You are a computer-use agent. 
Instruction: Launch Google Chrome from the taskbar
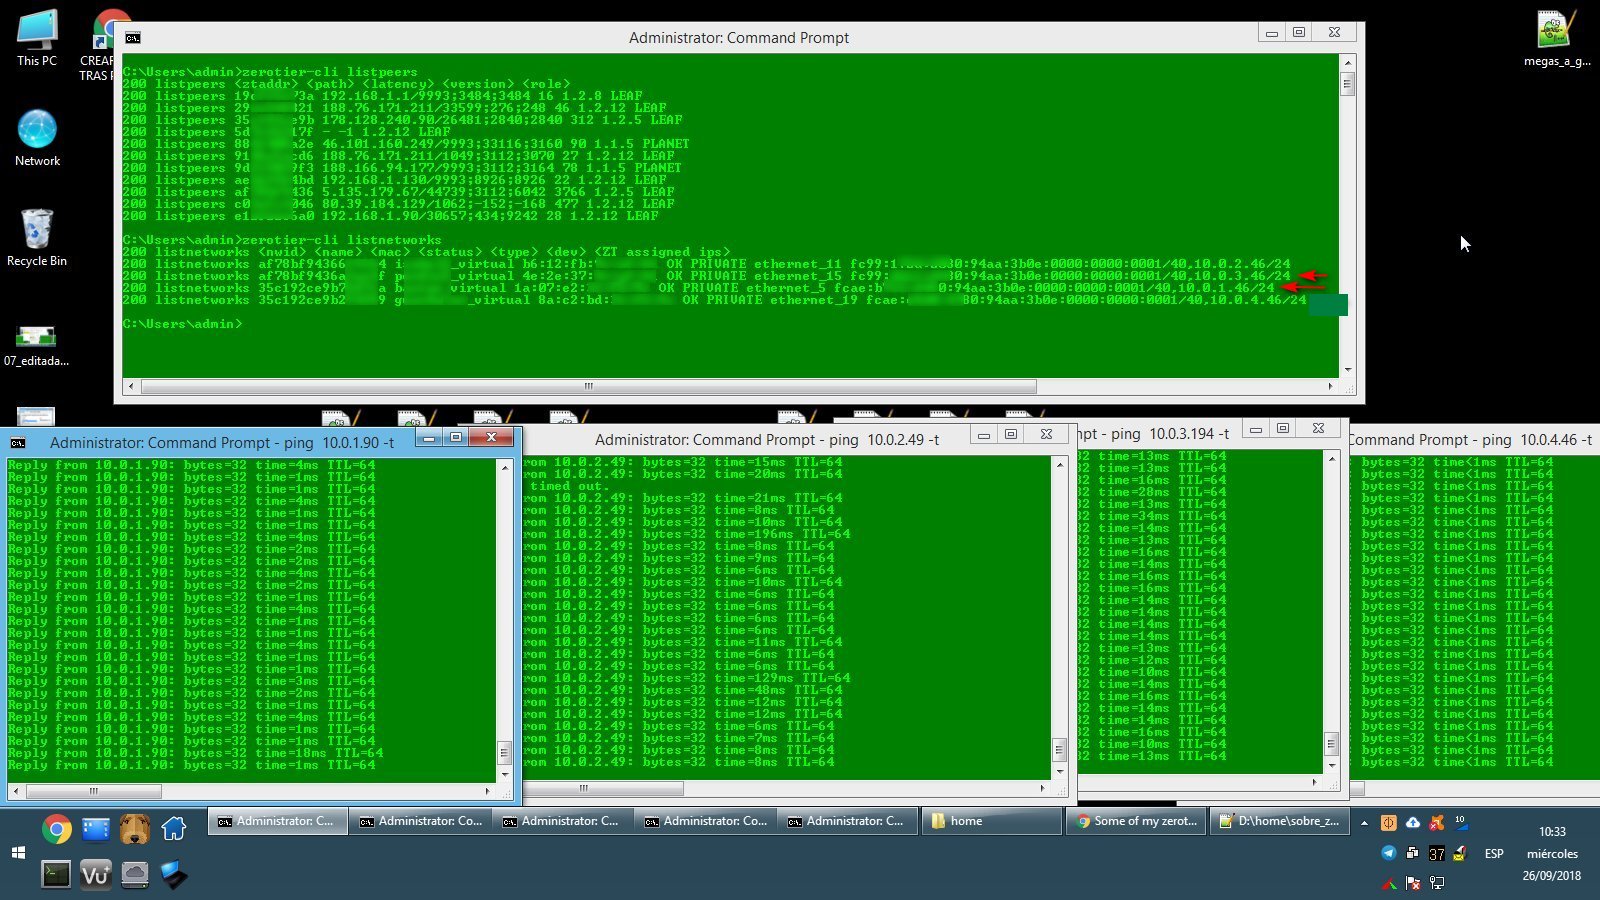click(x=57, y=828)
